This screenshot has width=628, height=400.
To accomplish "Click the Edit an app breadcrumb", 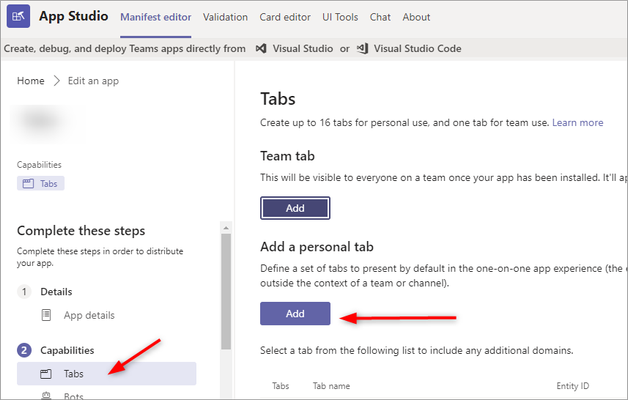I will [x=93, y=81].
